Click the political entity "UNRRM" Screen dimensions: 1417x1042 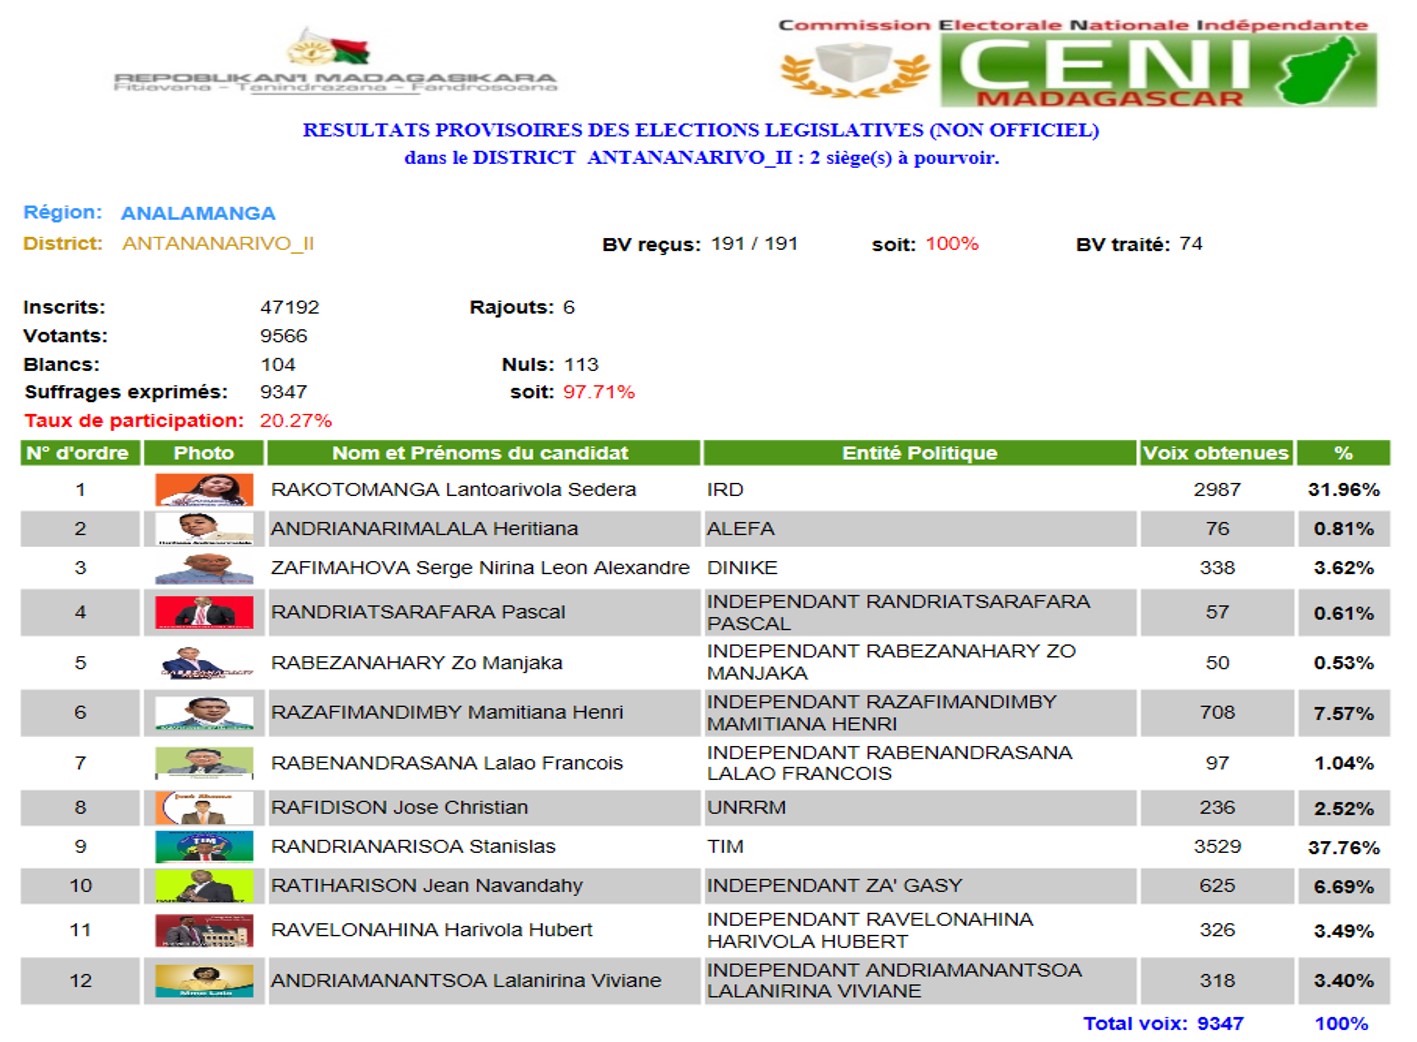[x=746, y=808]
